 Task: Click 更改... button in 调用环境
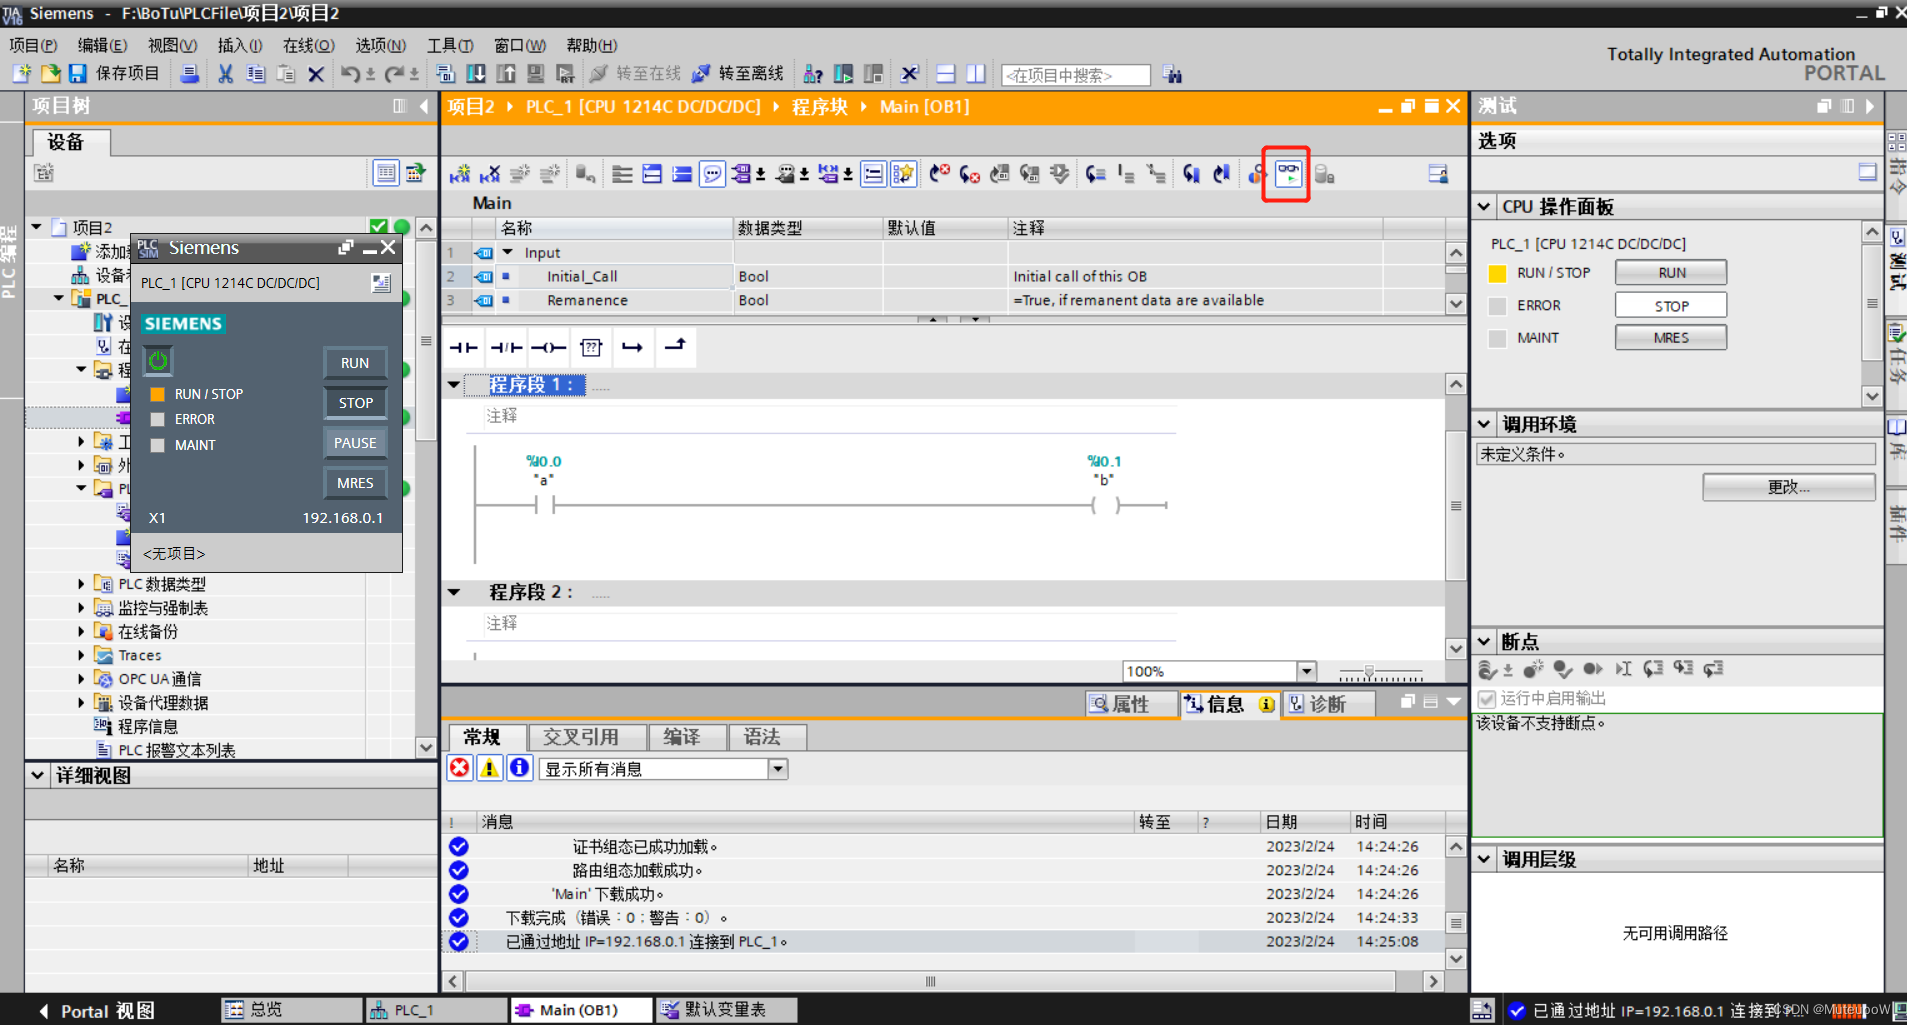[1788, 487]
